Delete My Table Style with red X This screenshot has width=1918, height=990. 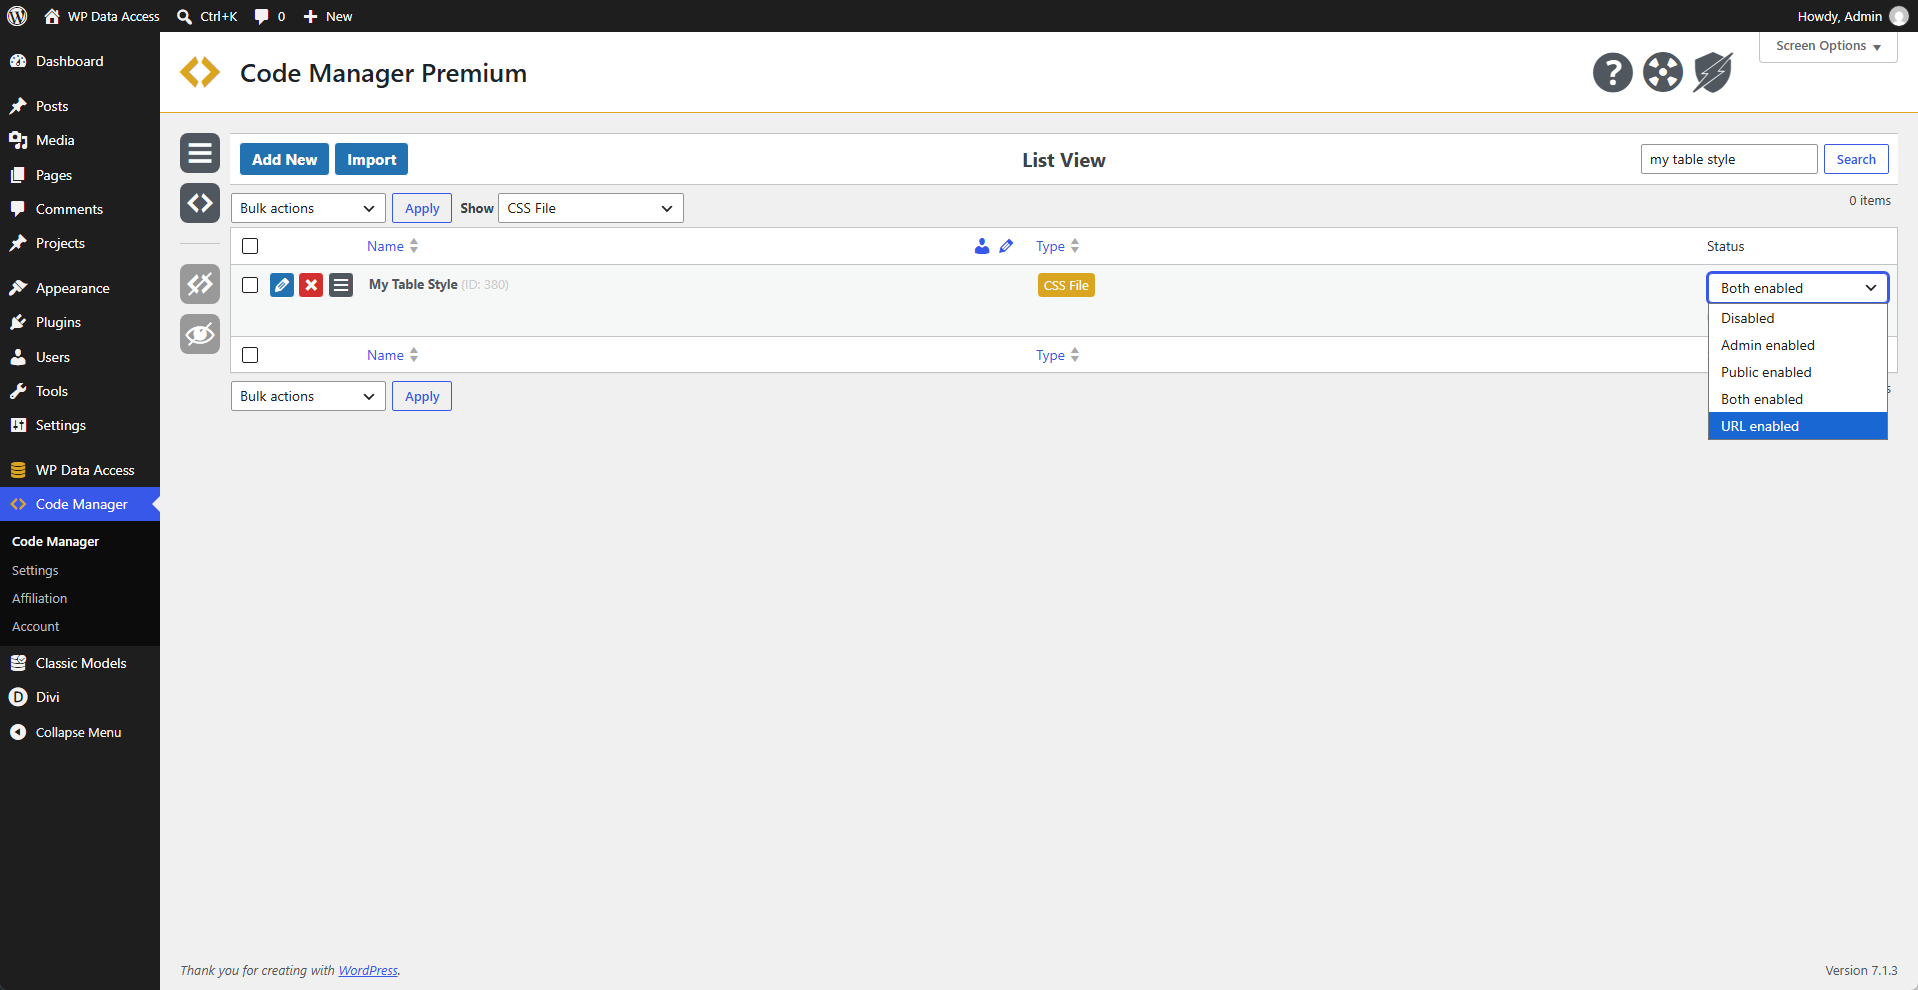311,285
